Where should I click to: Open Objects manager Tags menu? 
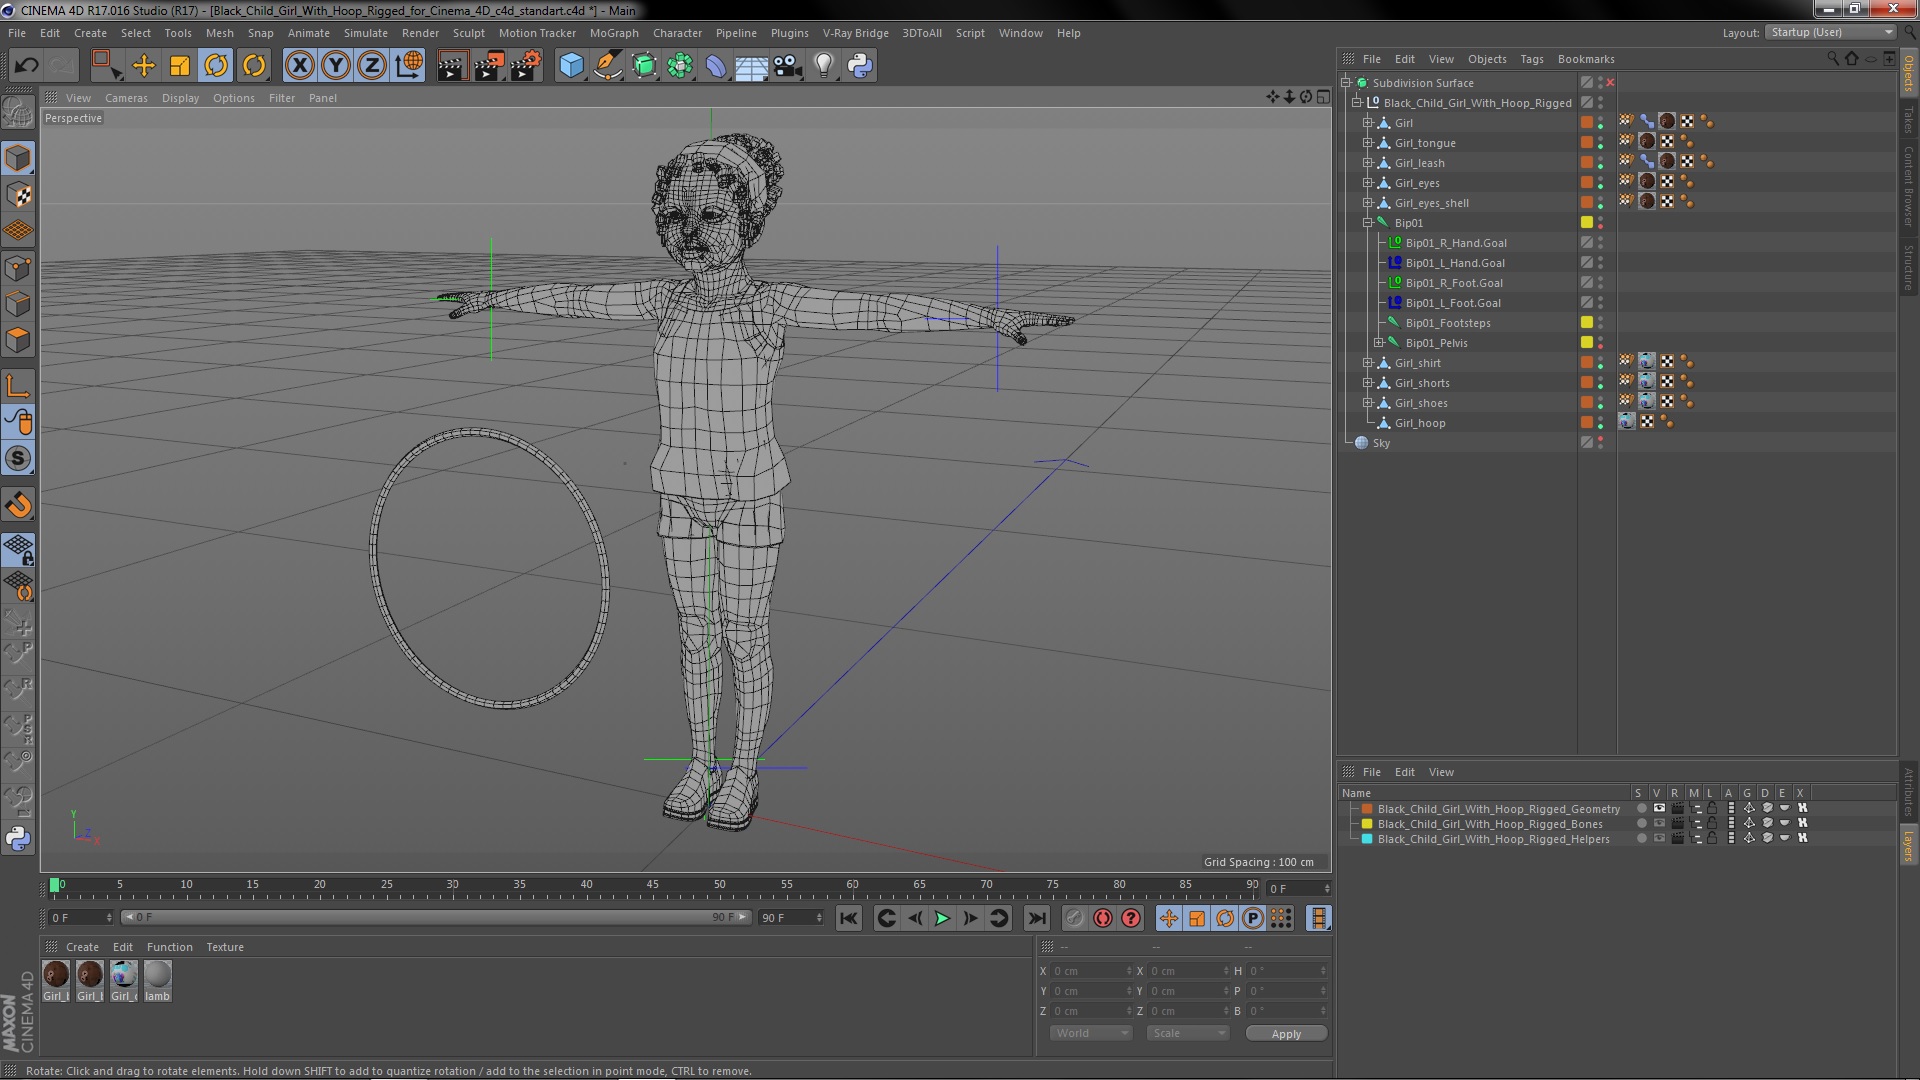point(1531,59)
